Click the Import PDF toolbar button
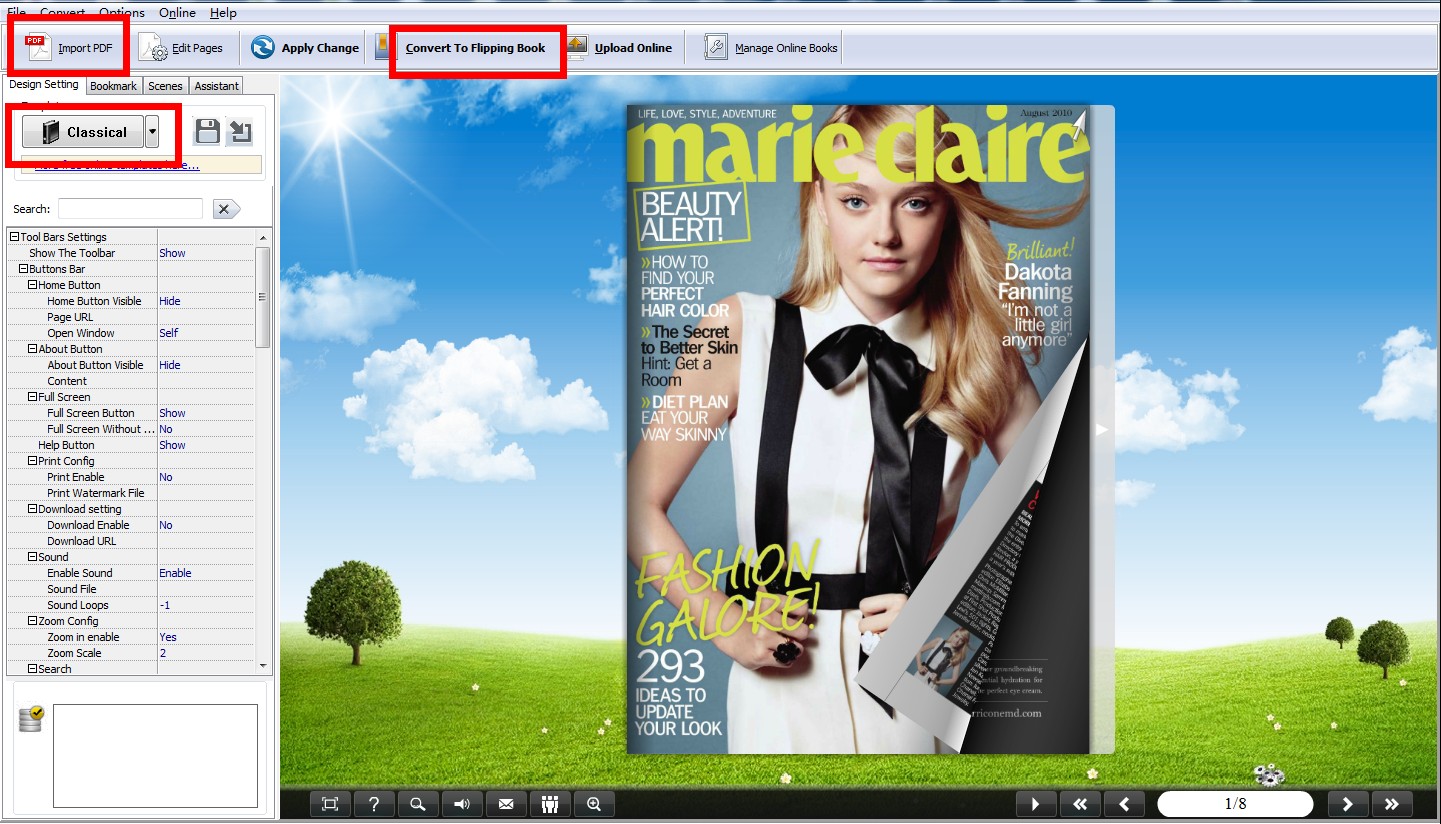Viewport: 1441px width, 824px height. [69, 48]
